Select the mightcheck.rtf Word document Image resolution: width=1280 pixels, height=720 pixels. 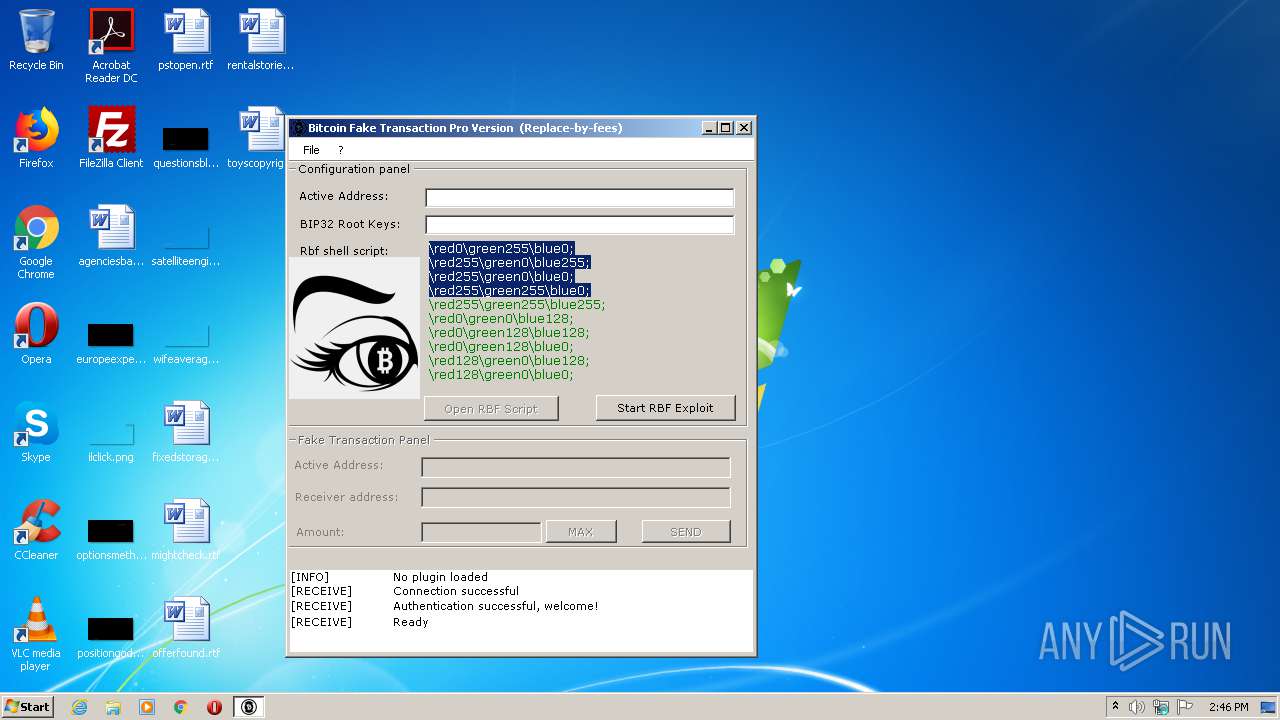pos(186,530)
